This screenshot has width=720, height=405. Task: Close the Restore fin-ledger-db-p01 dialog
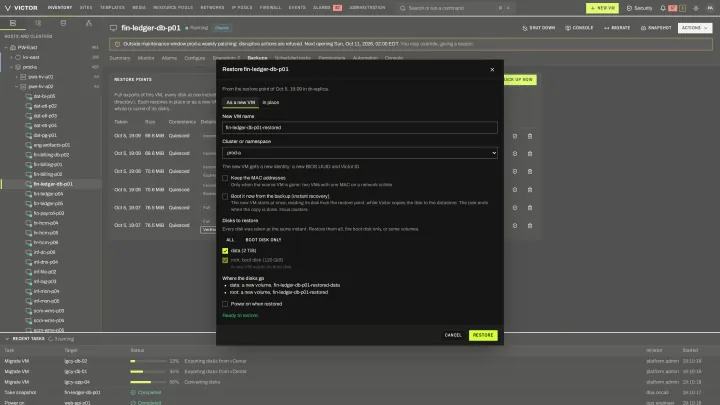coord(492,69)
